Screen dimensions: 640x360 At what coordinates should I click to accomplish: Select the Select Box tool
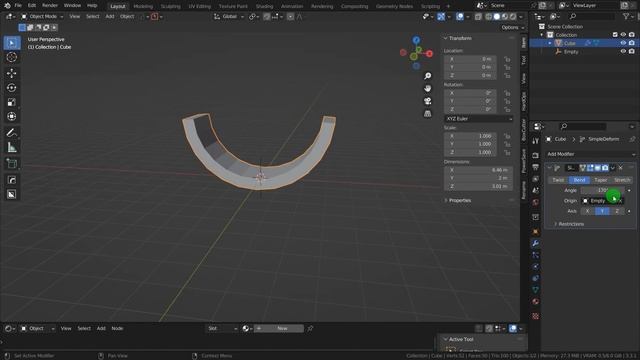(12, 43)
